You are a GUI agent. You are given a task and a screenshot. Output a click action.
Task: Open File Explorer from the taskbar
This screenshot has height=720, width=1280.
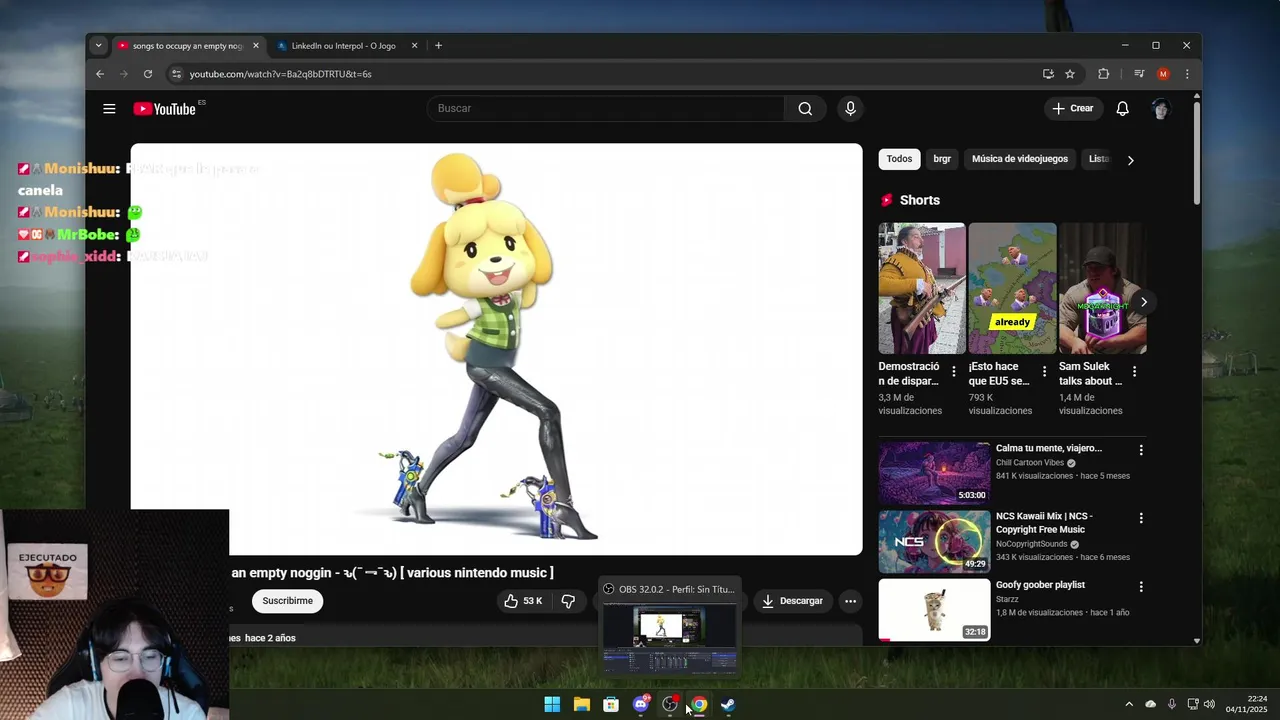581,705
